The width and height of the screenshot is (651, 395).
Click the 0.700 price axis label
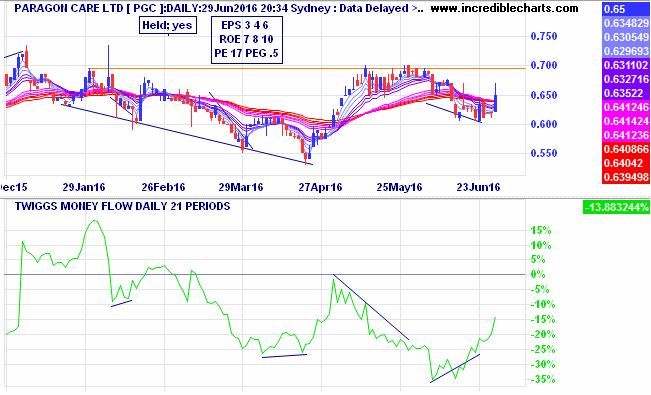pos(544,66)
